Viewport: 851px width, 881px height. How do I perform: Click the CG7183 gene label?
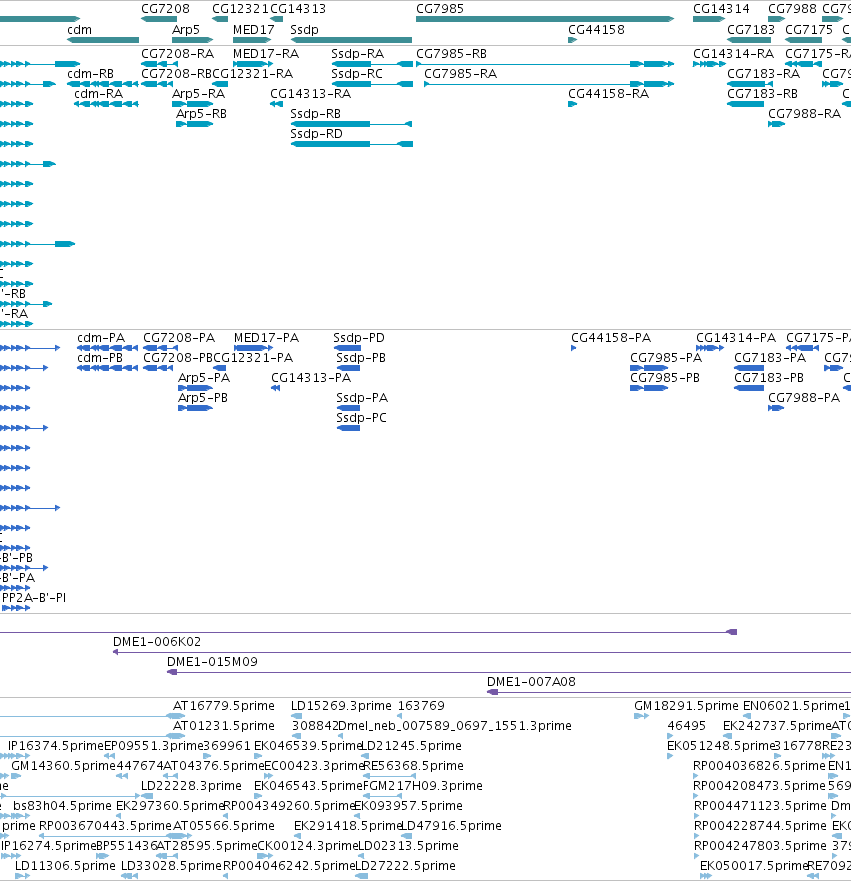(x=751, y=30)
